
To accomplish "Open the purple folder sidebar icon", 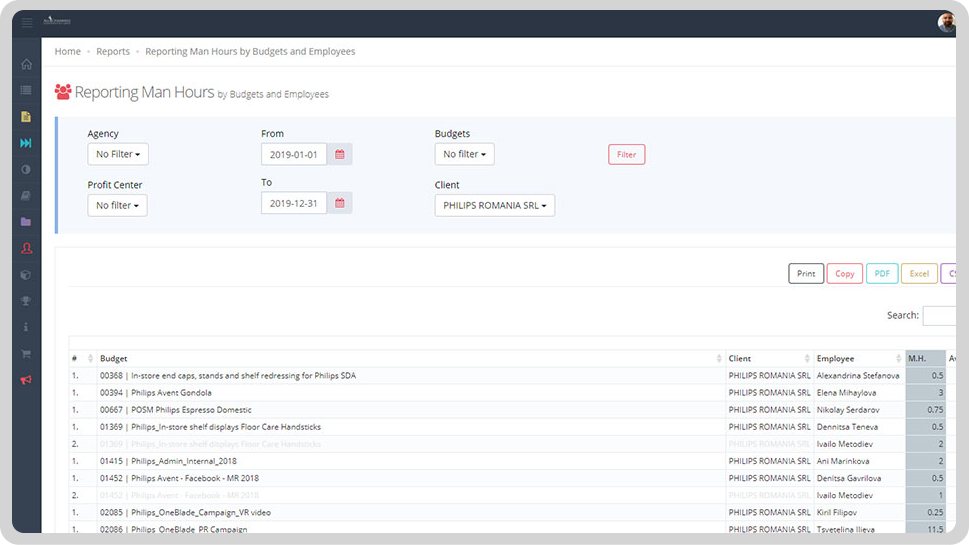I will 26,222.
